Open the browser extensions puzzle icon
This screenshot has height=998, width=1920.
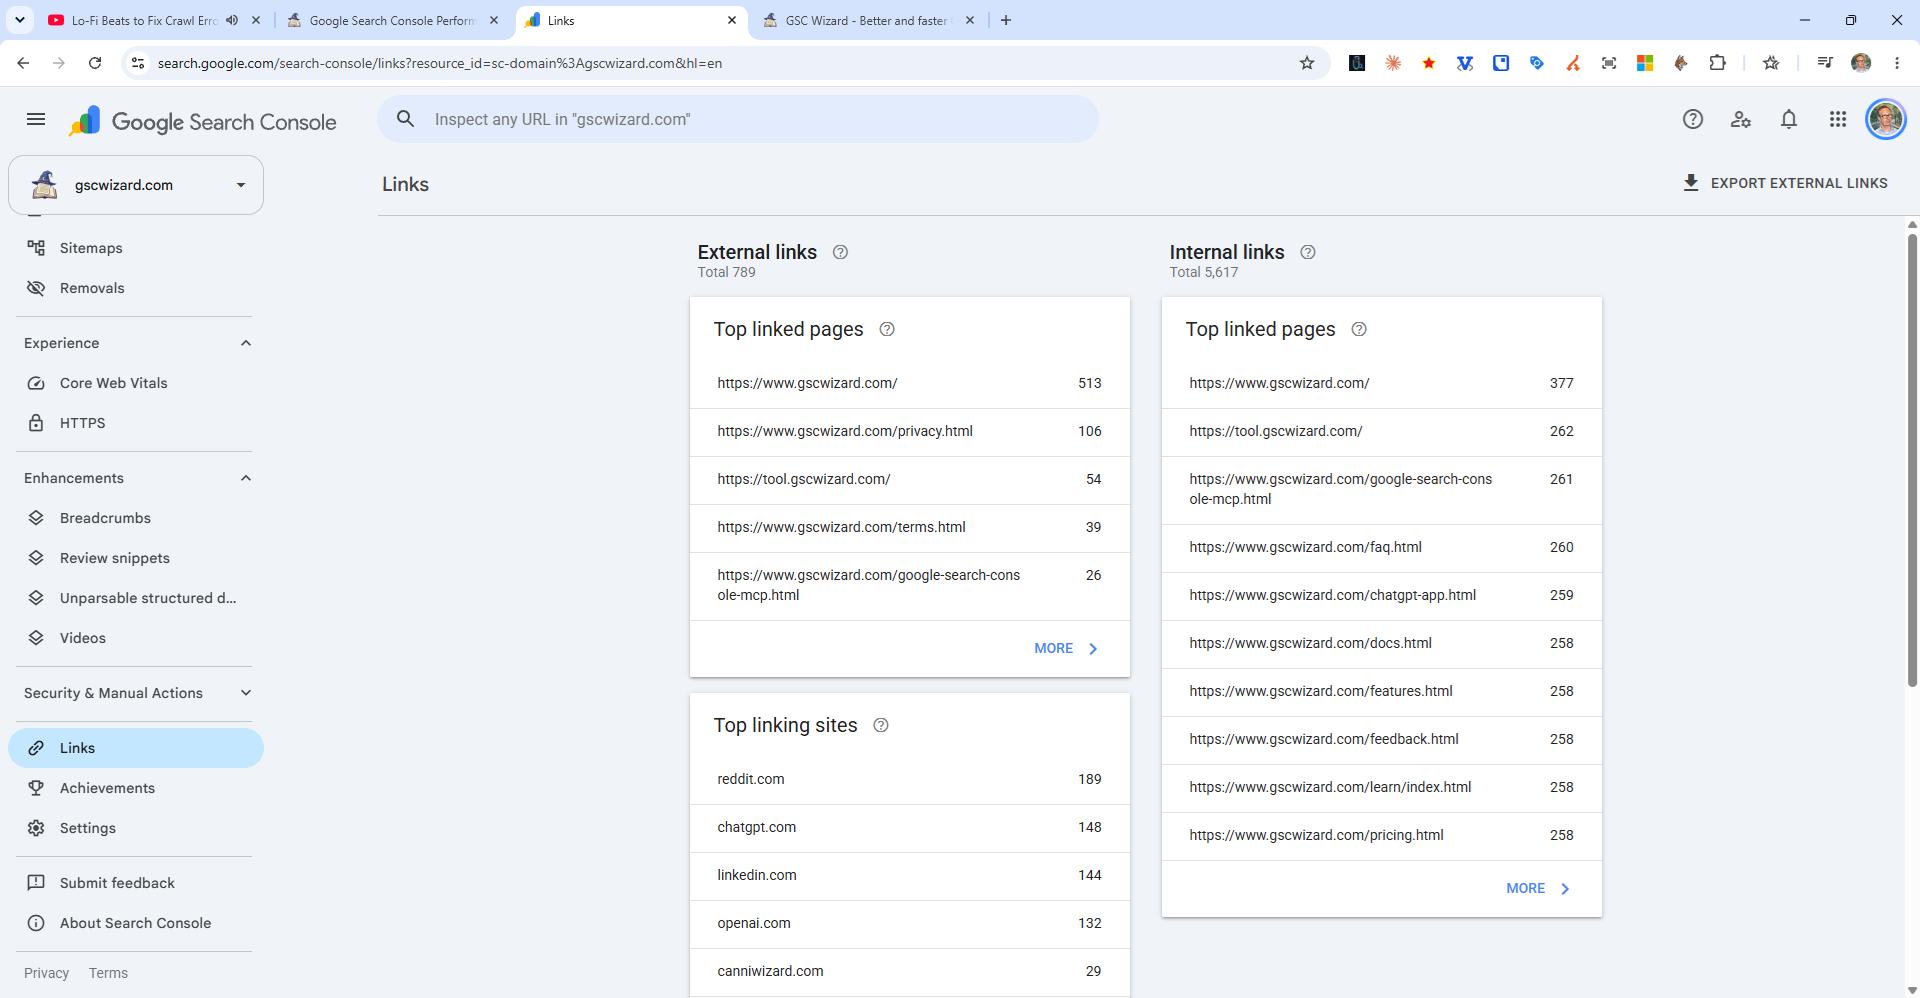1717,63
